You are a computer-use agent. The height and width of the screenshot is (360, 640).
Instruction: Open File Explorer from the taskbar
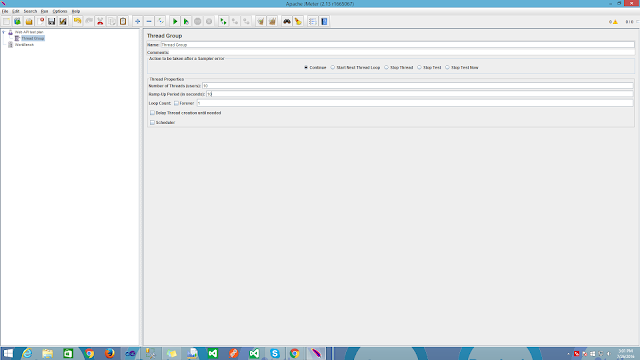[x=48, y=353]
